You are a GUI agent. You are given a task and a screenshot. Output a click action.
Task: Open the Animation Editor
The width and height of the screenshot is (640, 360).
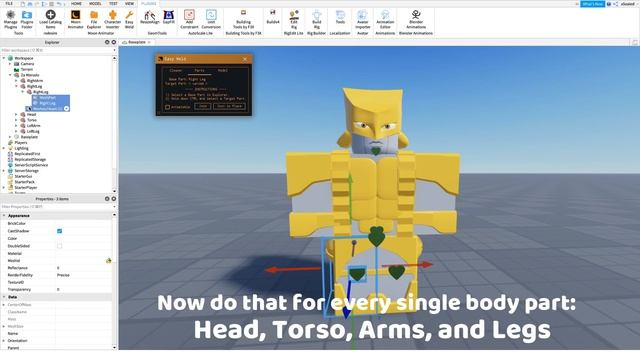point(385,20)
